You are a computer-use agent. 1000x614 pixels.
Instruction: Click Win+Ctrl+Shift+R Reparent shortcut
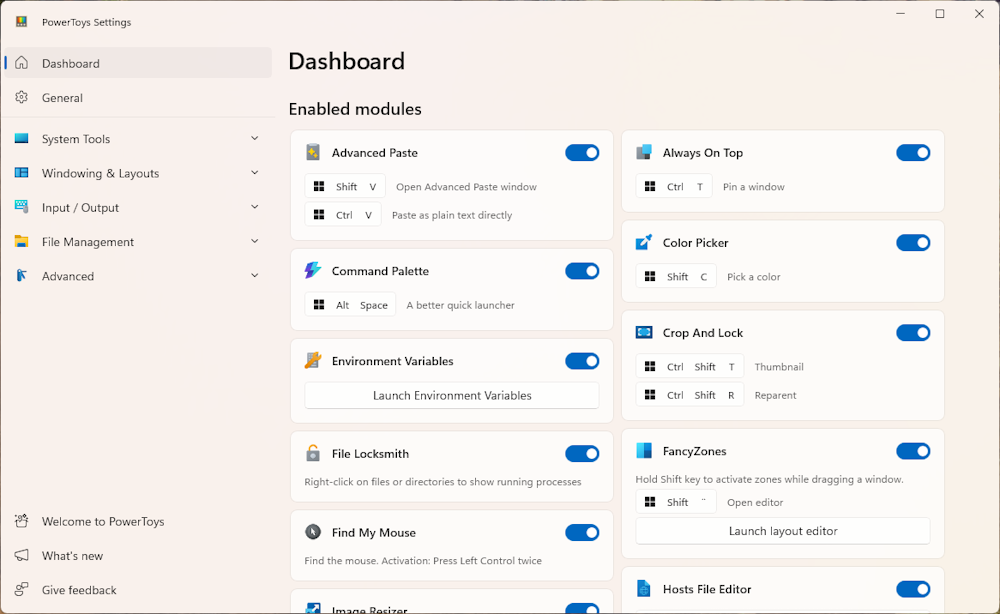(x=689, y=395)
